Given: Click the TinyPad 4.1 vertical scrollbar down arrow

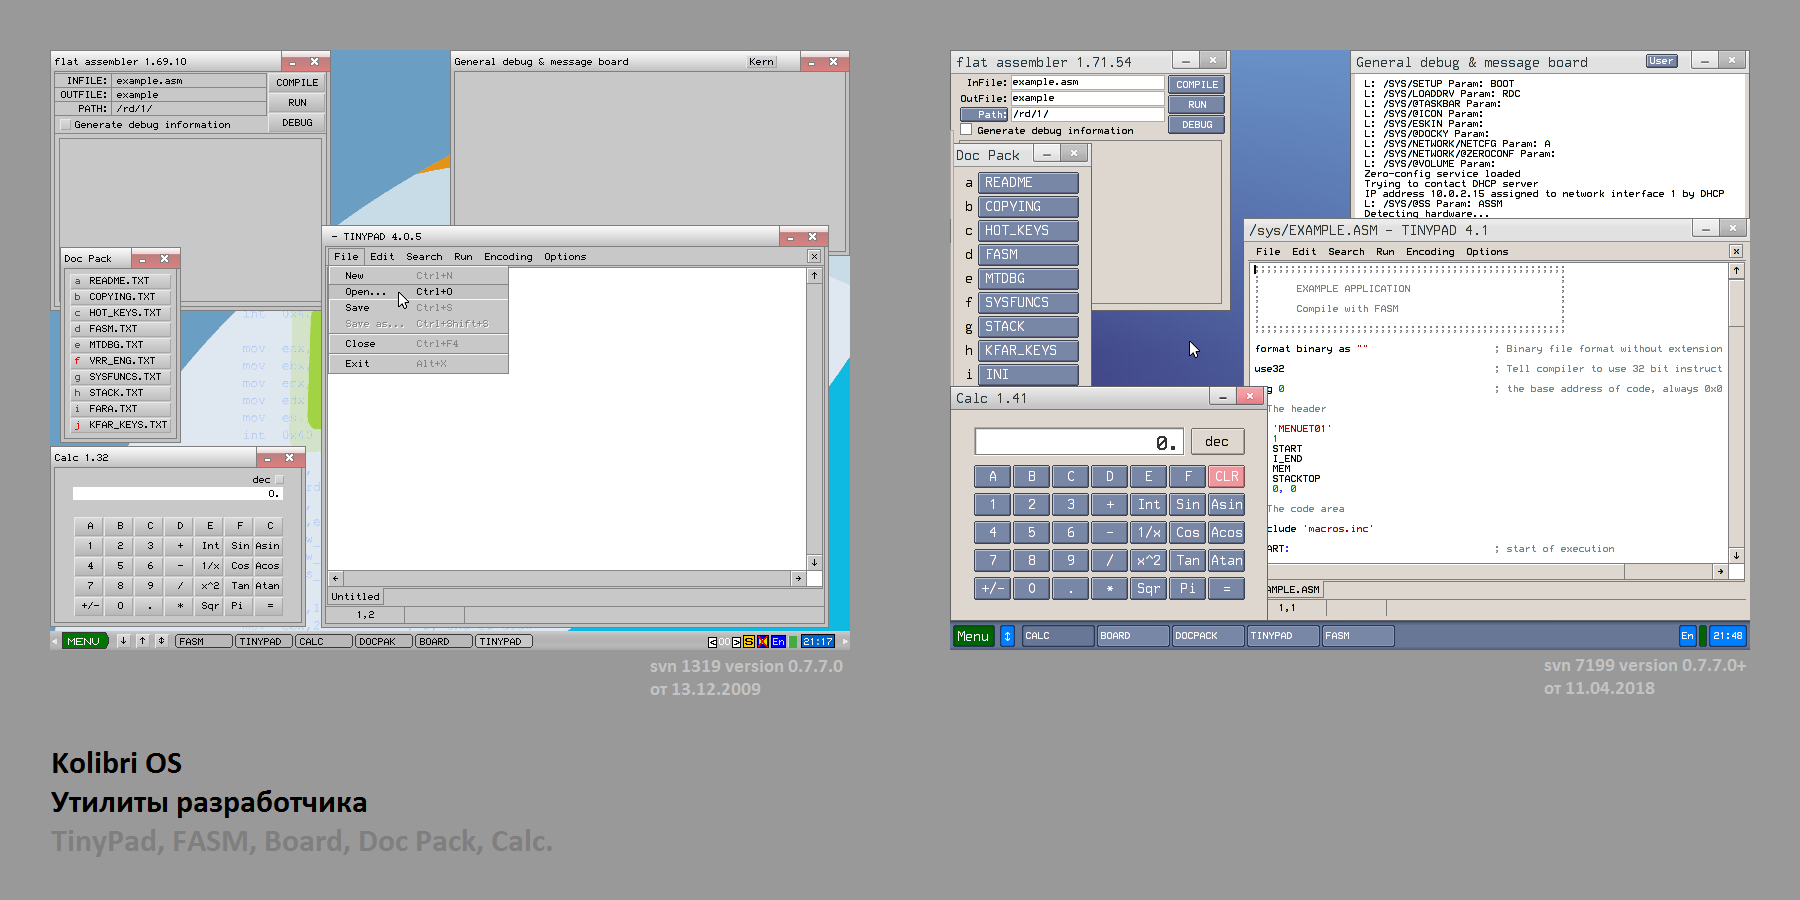Looking at the screenshot, I should (x=1736, y=555).
